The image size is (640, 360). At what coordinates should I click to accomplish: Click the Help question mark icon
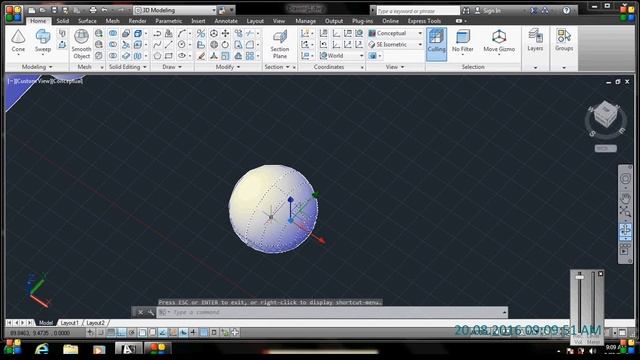(566, 11)
